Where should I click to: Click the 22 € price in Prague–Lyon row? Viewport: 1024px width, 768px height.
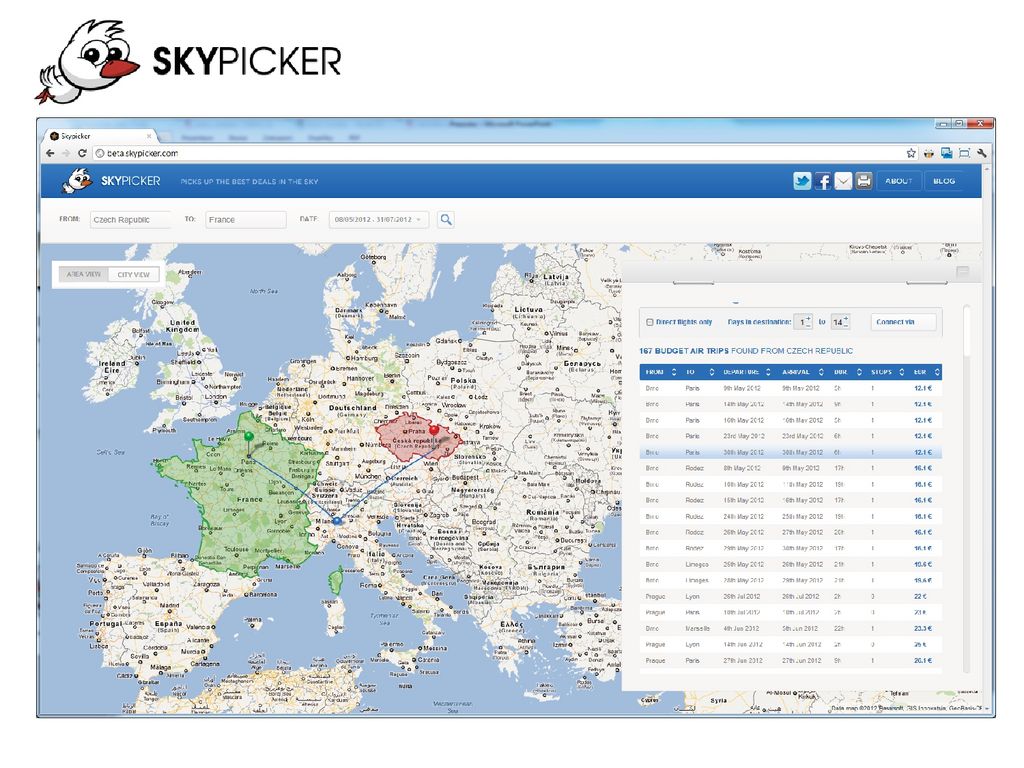tap(920, 596)
